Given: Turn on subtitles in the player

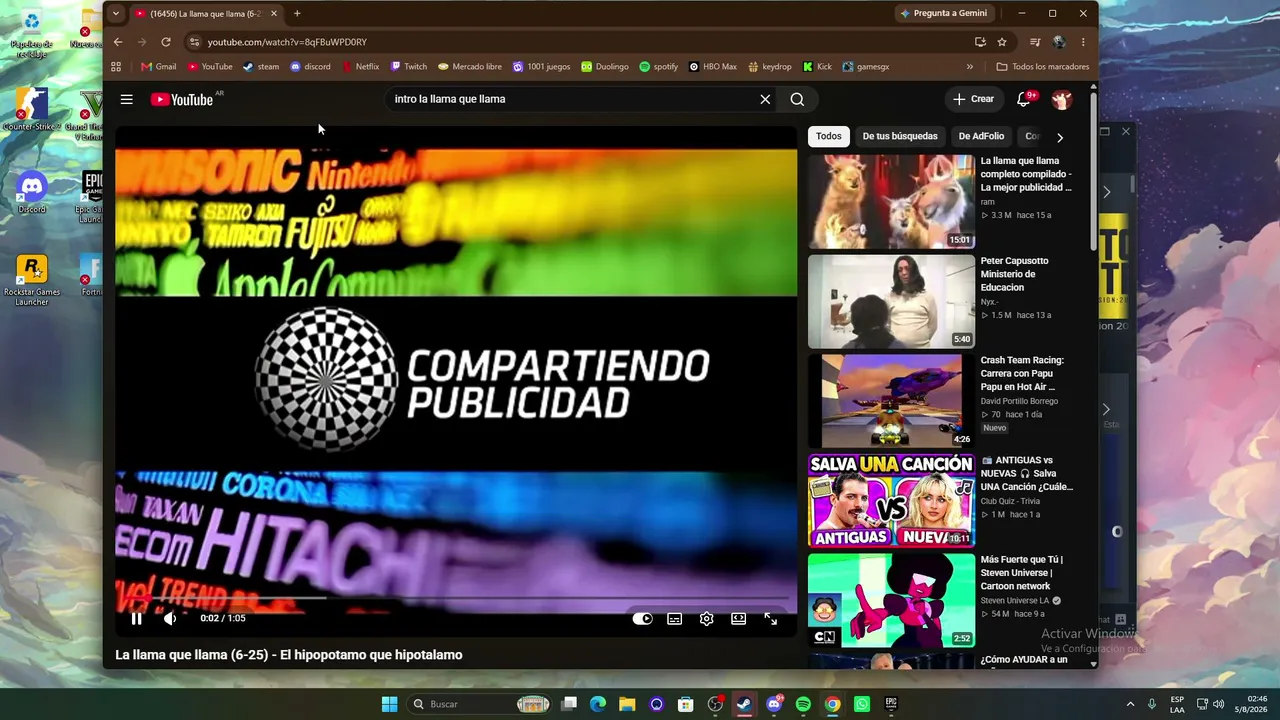Looking at the screenshot, I should point(675,618).
